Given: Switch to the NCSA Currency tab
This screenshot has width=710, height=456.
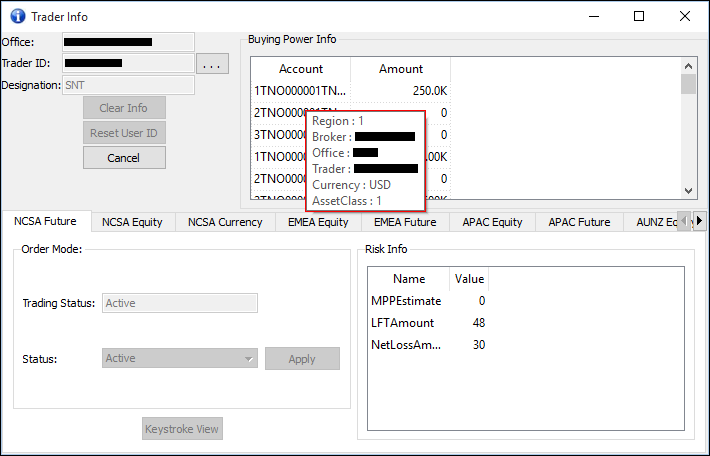Looking at the screenshot, I should 225,222.
